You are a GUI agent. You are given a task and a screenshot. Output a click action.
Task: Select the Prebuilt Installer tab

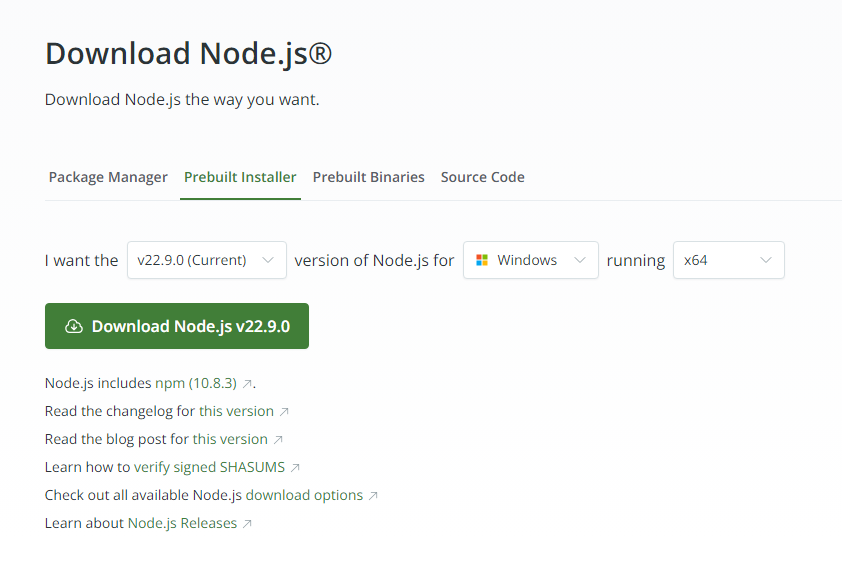pyautogui.click(x=240, y=177)
